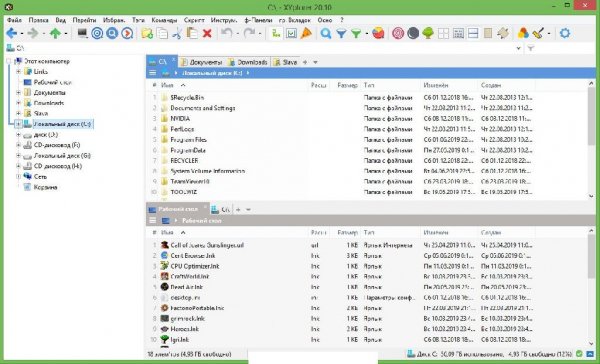
Task: Expand the Slava tree node
Action: coord(18,113)
